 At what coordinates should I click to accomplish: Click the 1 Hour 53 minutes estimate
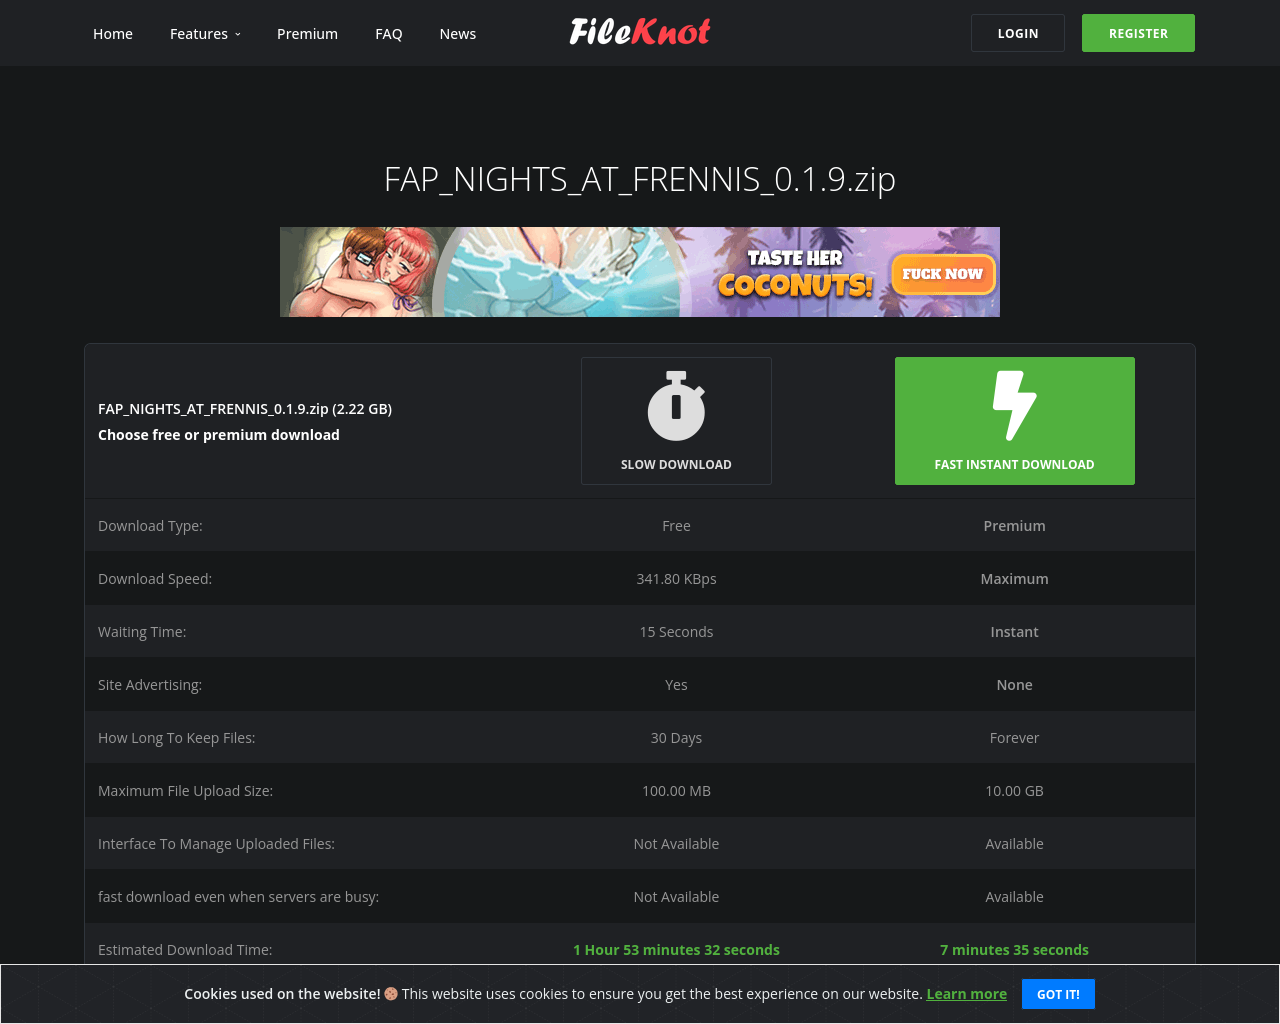coord(676,950)
